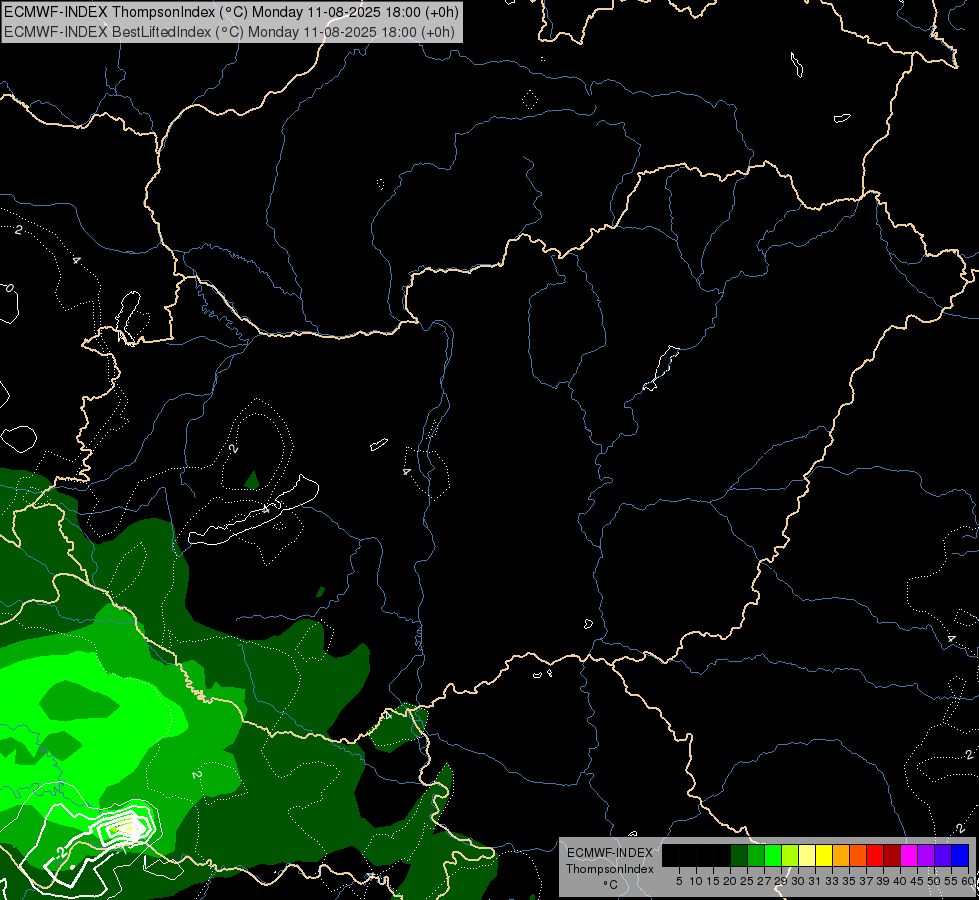Select the purple 45–50 legend swatch

click(926, 855)
